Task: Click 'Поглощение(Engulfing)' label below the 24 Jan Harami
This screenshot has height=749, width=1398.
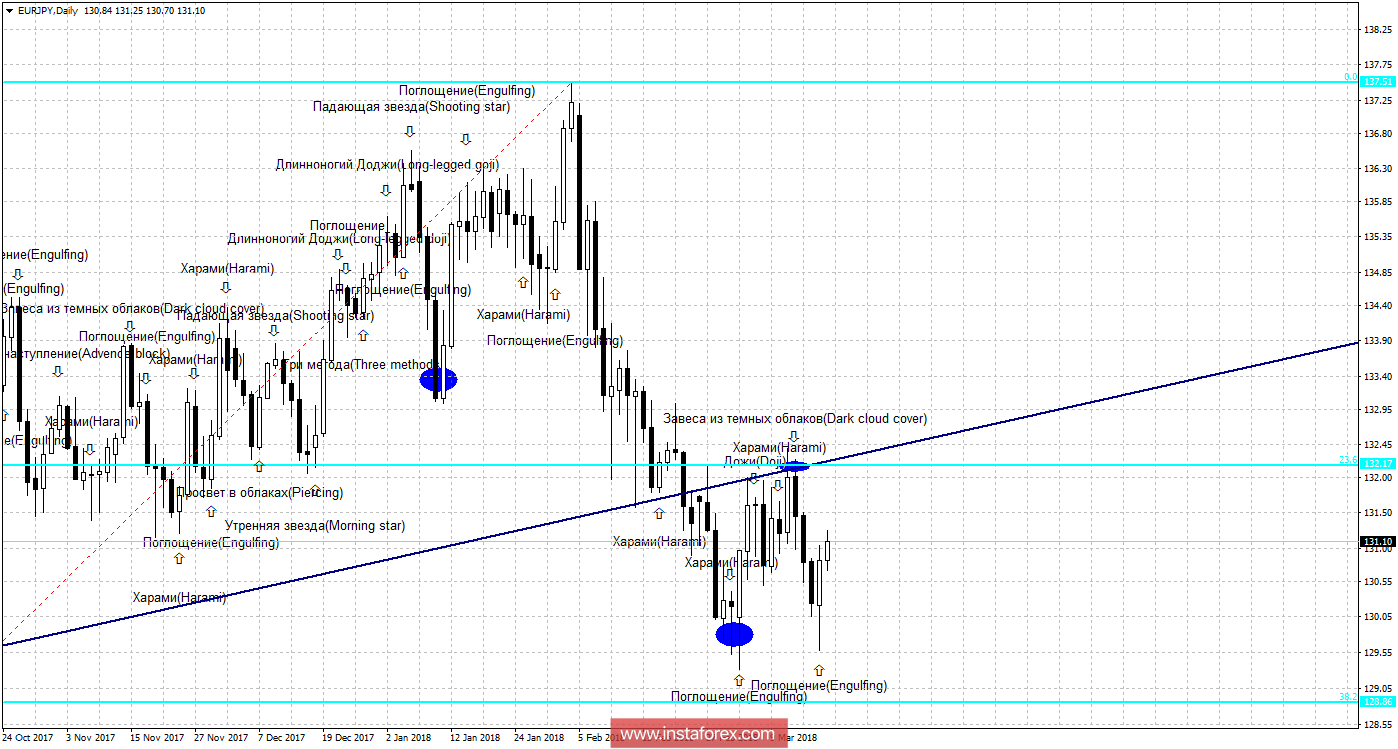Action: point(555,340)
